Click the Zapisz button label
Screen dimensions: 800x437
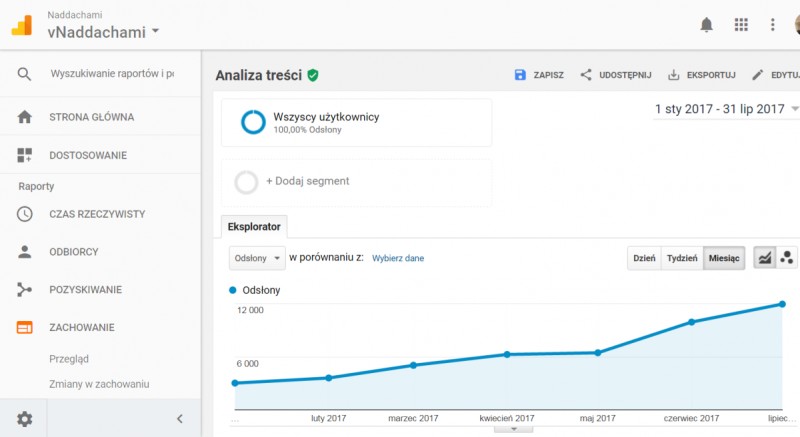click(x=548, y=75)
